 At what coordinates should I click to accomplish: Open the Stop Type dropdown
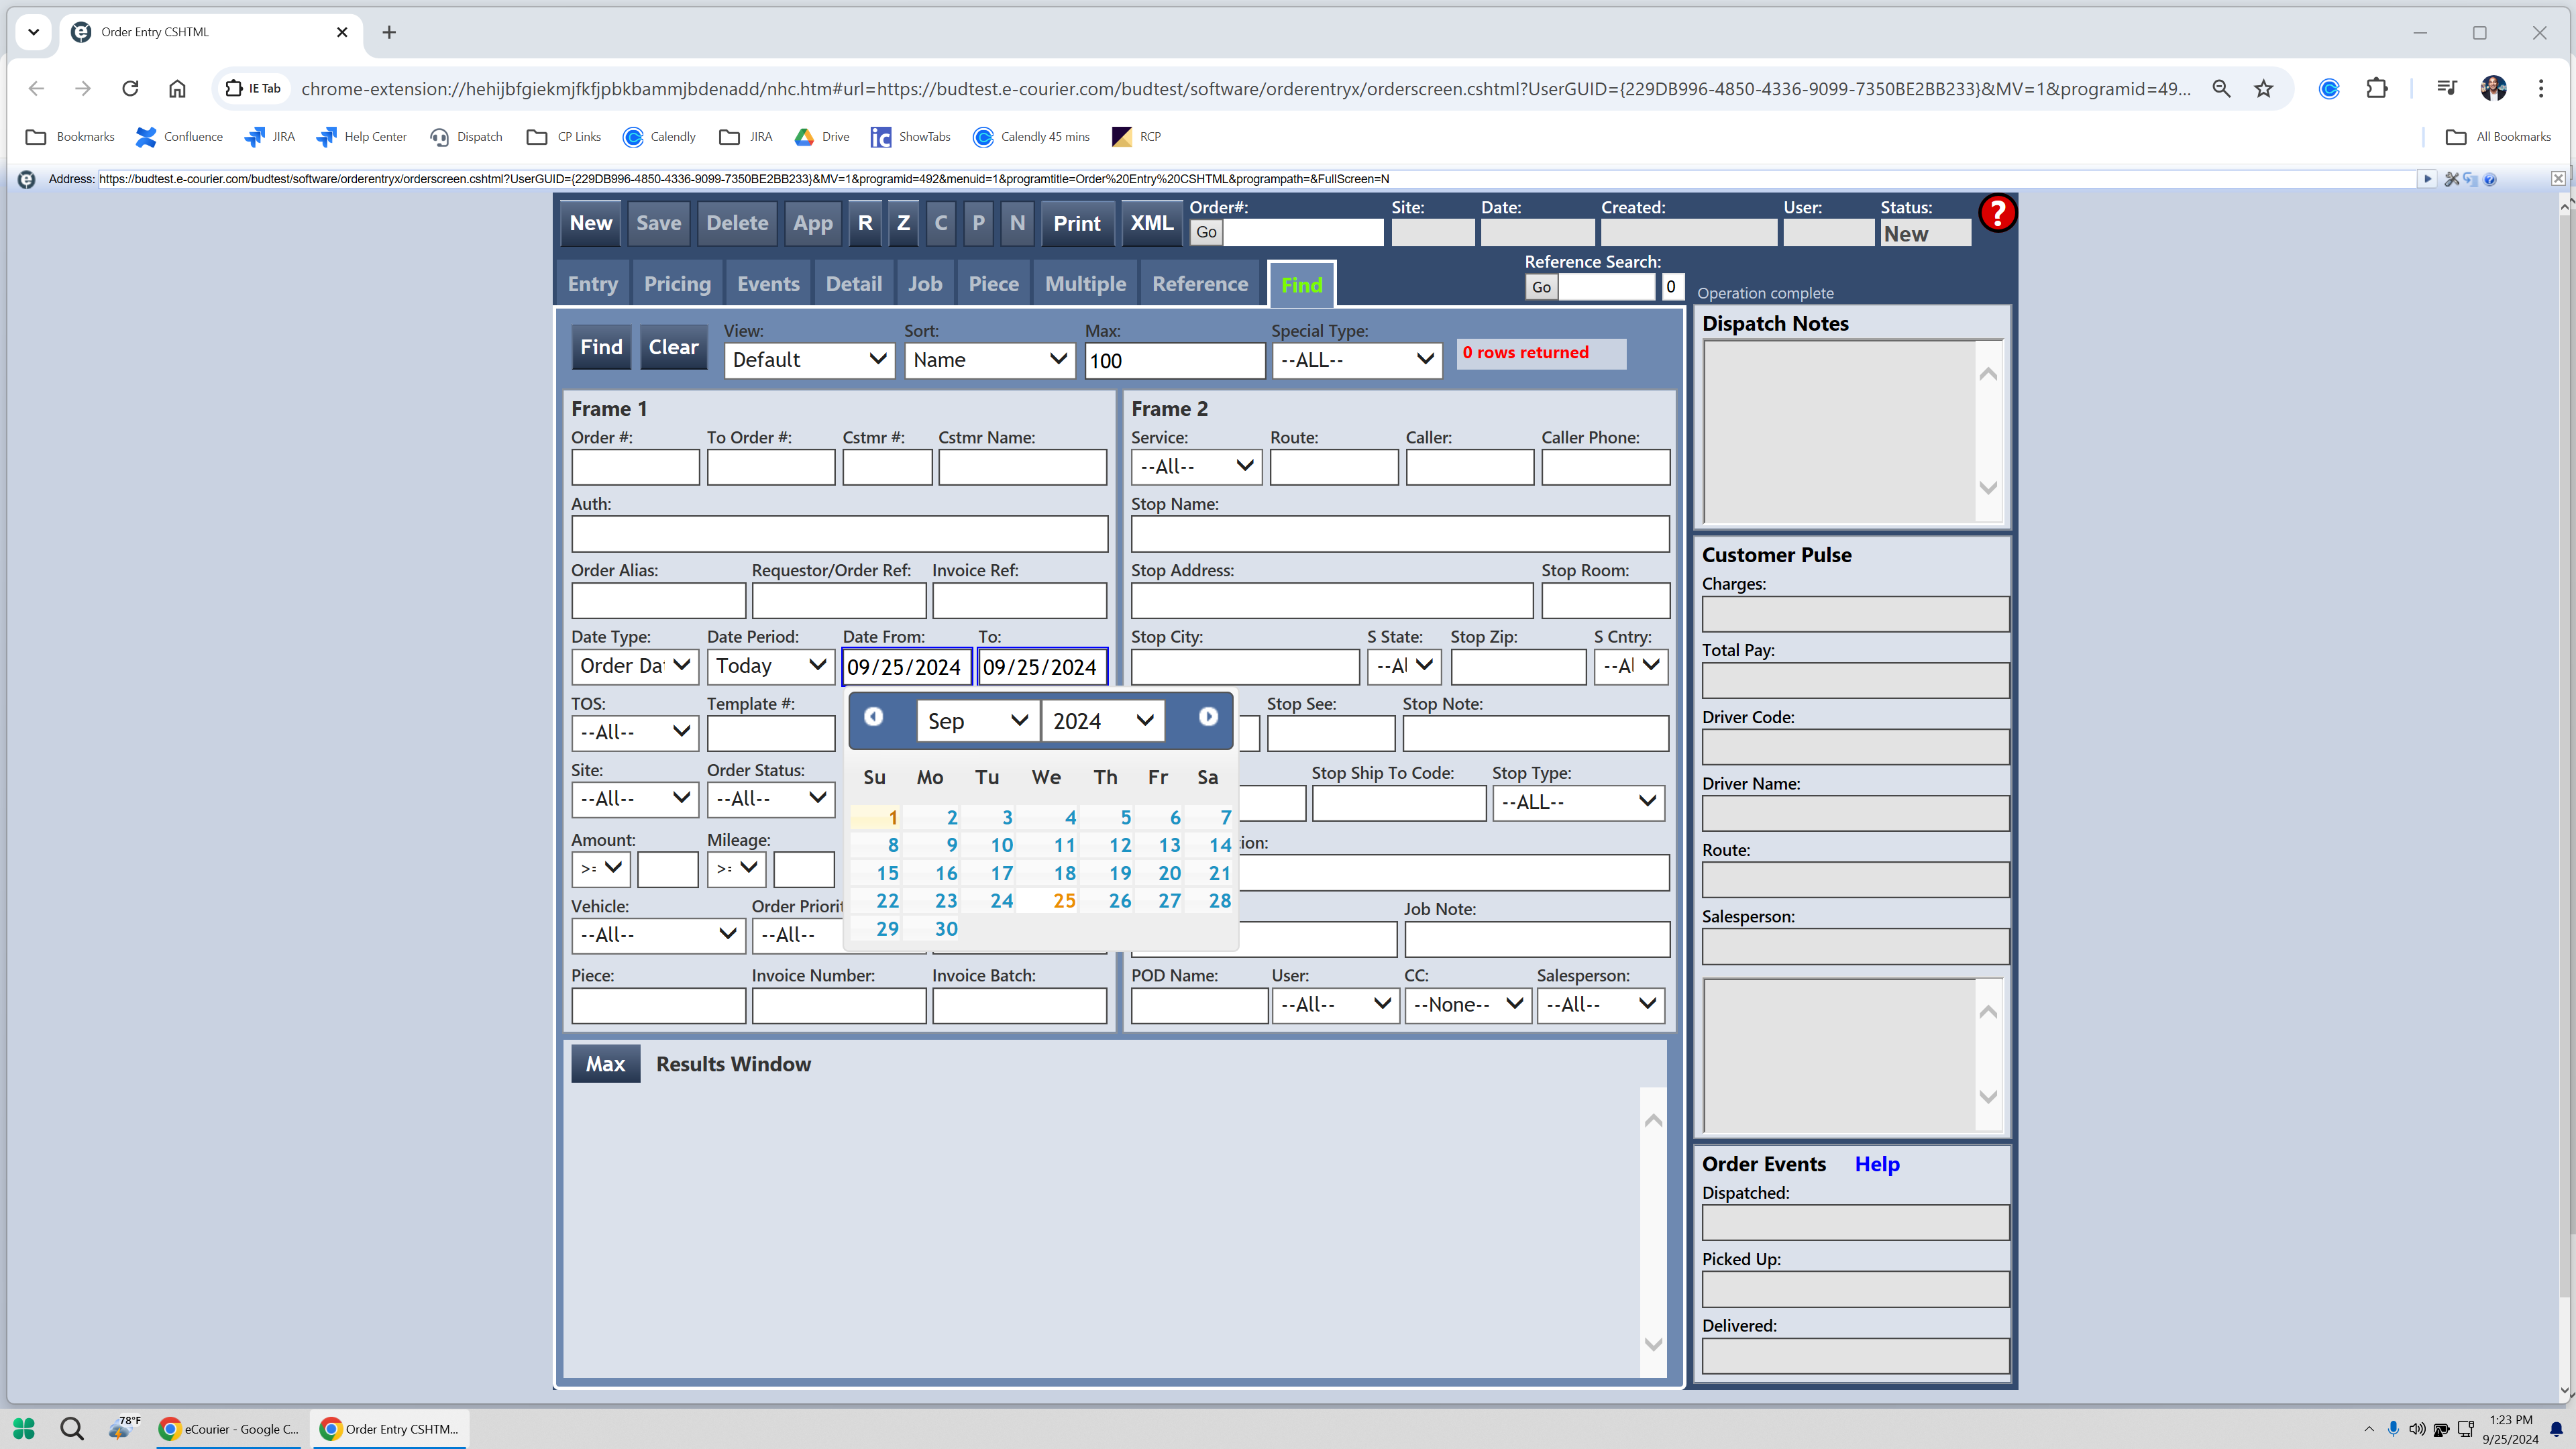click(1578, 802)
